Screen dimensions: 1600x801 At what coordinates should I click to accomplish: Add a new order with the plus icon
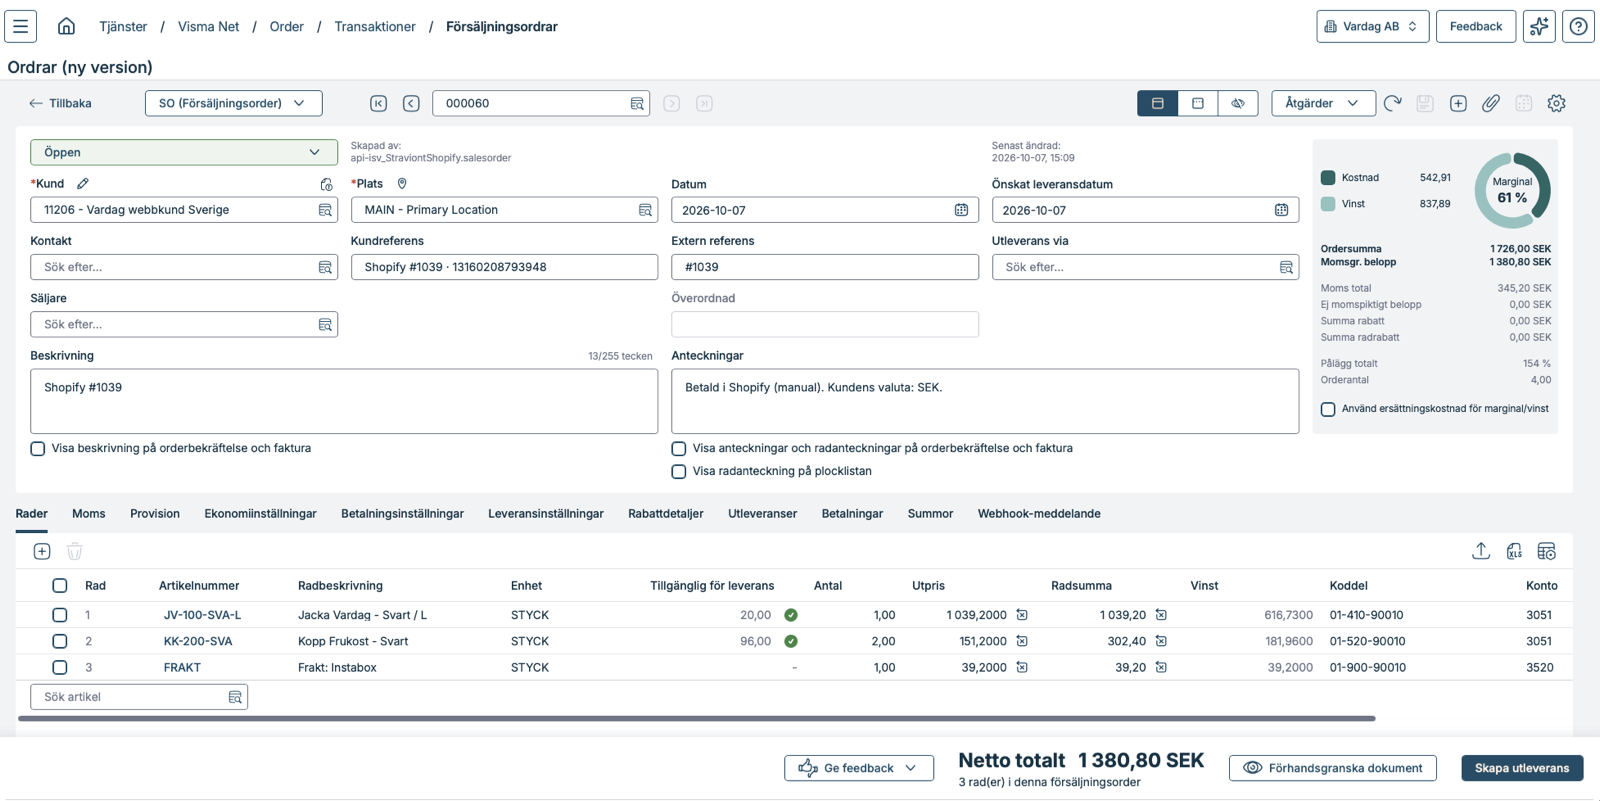point(1458,103)
